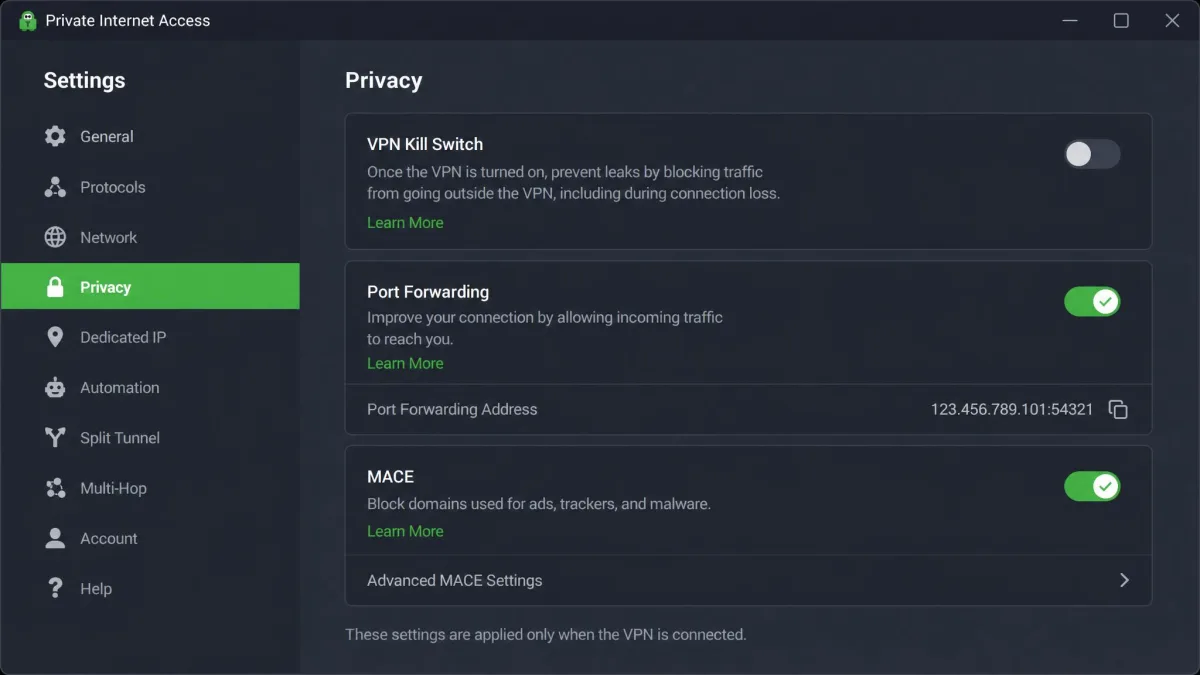
Task: Click the Privacy page title
Action: [384, 81]
